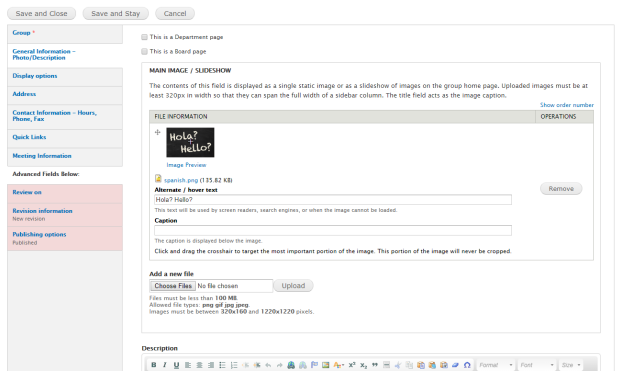Click the Hola? Hello? image thumbnail
This screenshot has height=389, width=622.
[190, 142]
